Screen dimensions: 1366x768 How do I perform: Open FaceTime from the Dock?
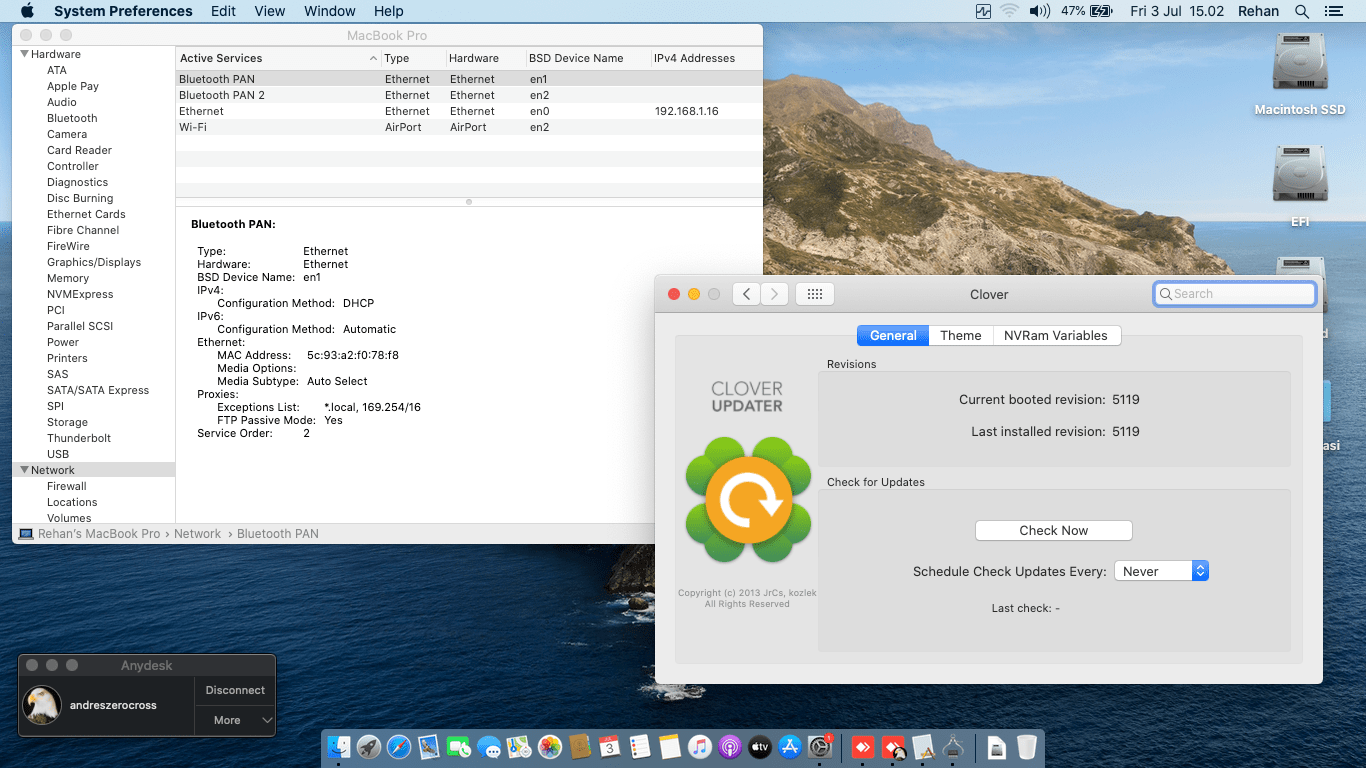459,747
